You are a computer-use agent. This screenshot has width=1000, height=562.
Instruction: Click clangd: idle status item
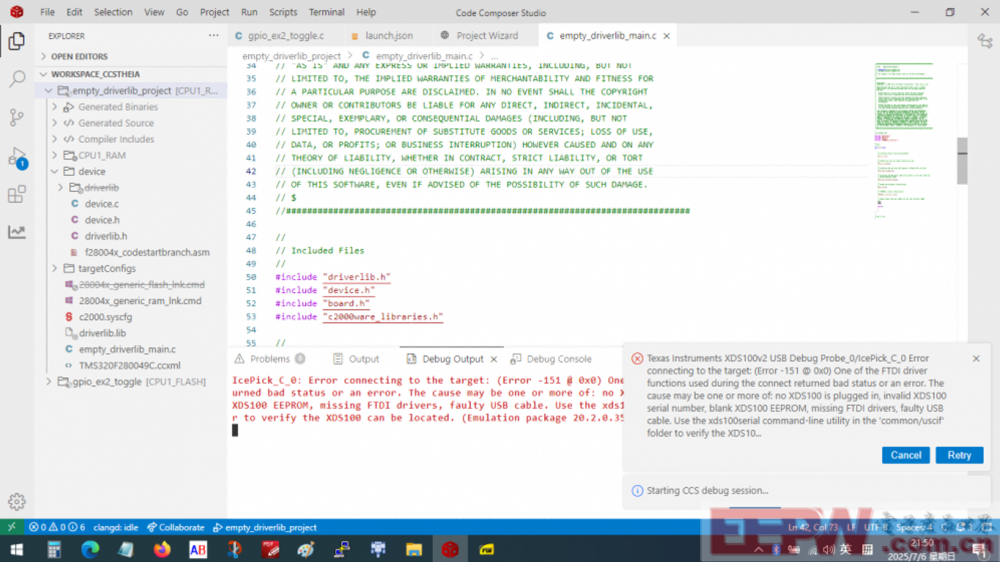pos(115,528)
